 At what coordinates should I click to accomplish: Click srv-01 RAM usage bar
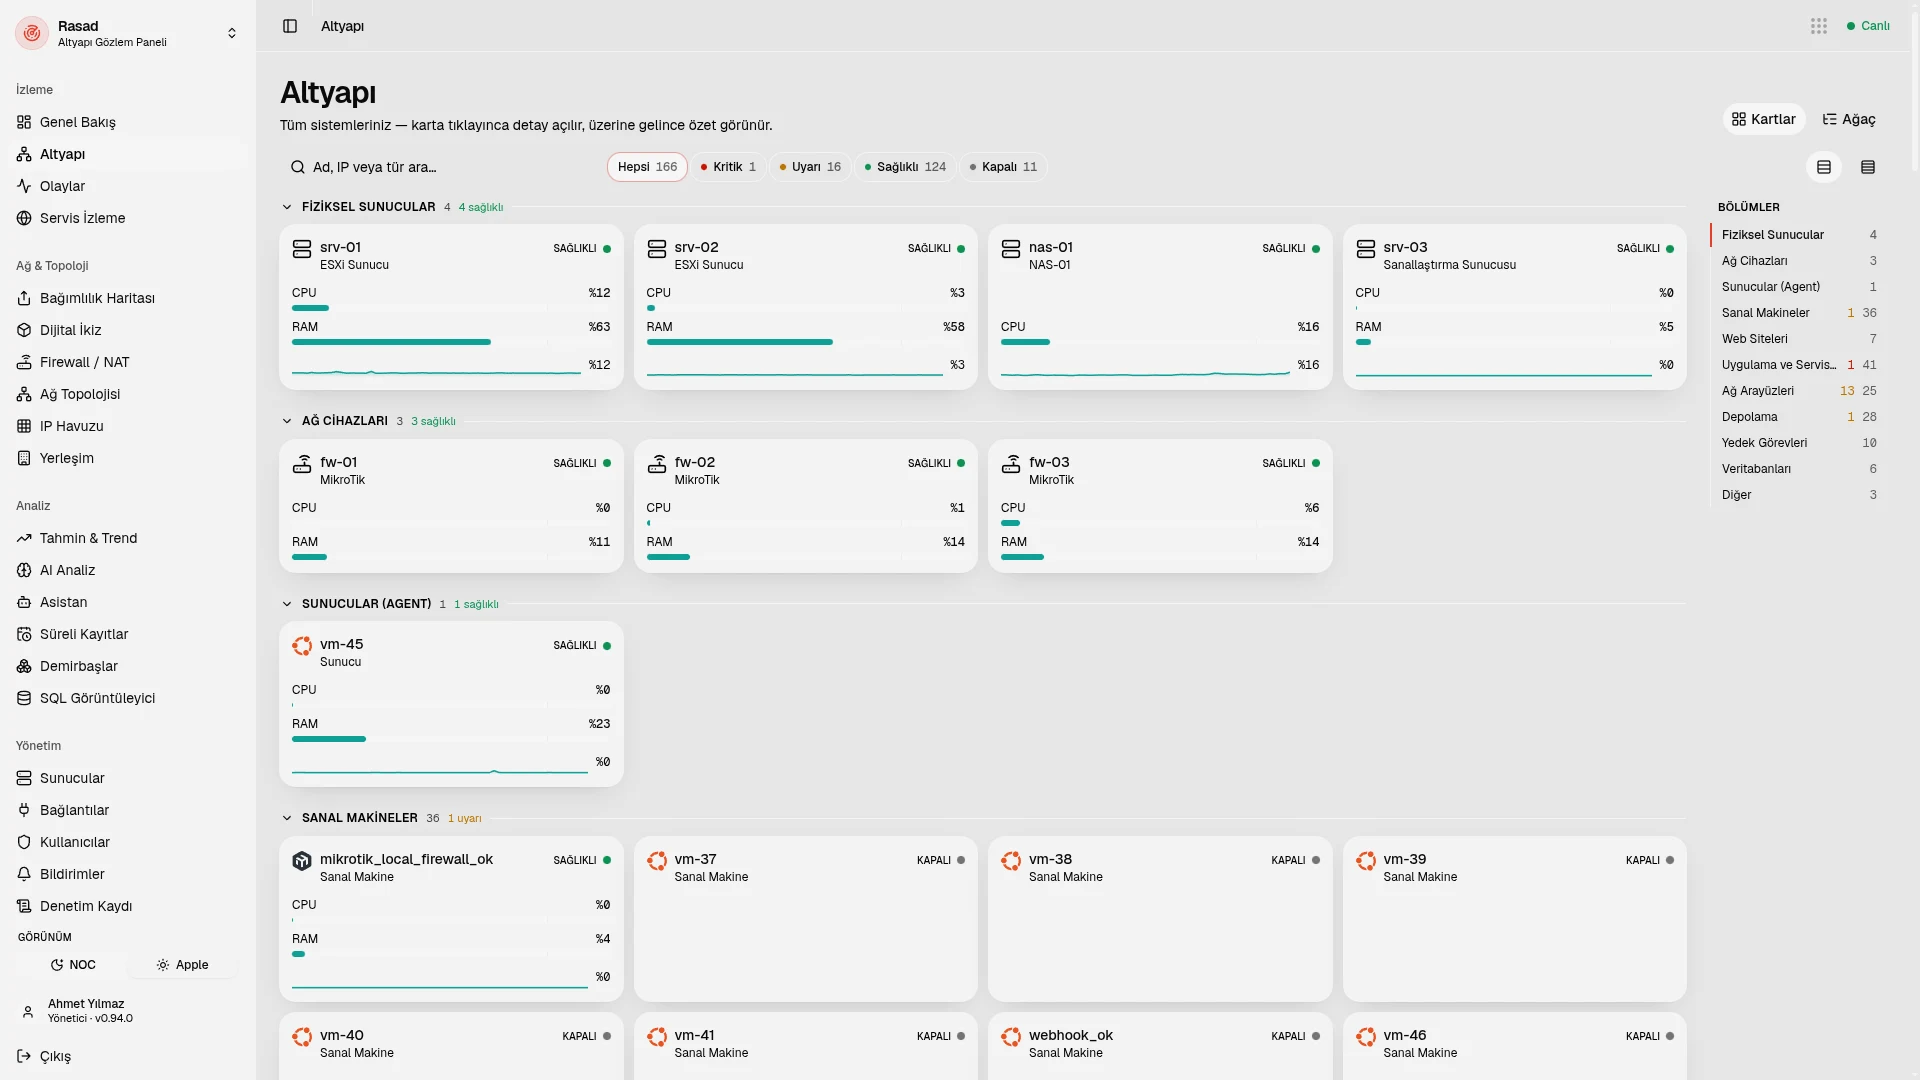click(451, 342)
